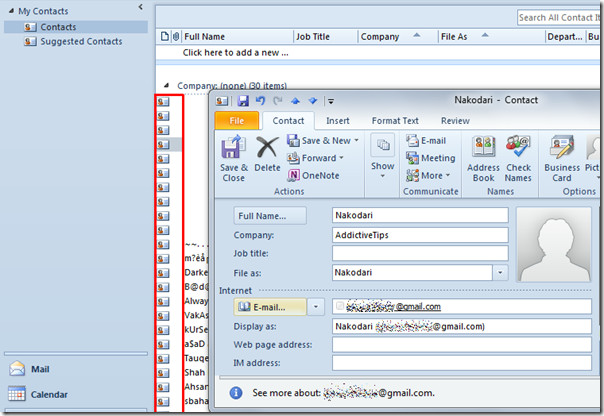Click the Company field with AddictiveTips

420,235
